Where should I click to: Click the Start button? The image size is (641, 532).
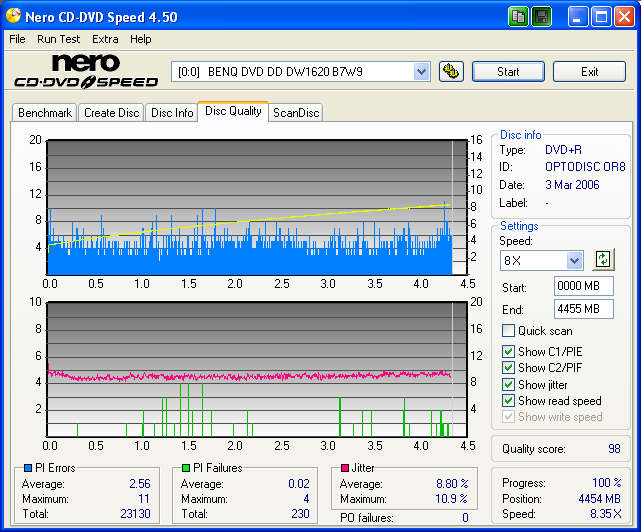click(508, 72)
